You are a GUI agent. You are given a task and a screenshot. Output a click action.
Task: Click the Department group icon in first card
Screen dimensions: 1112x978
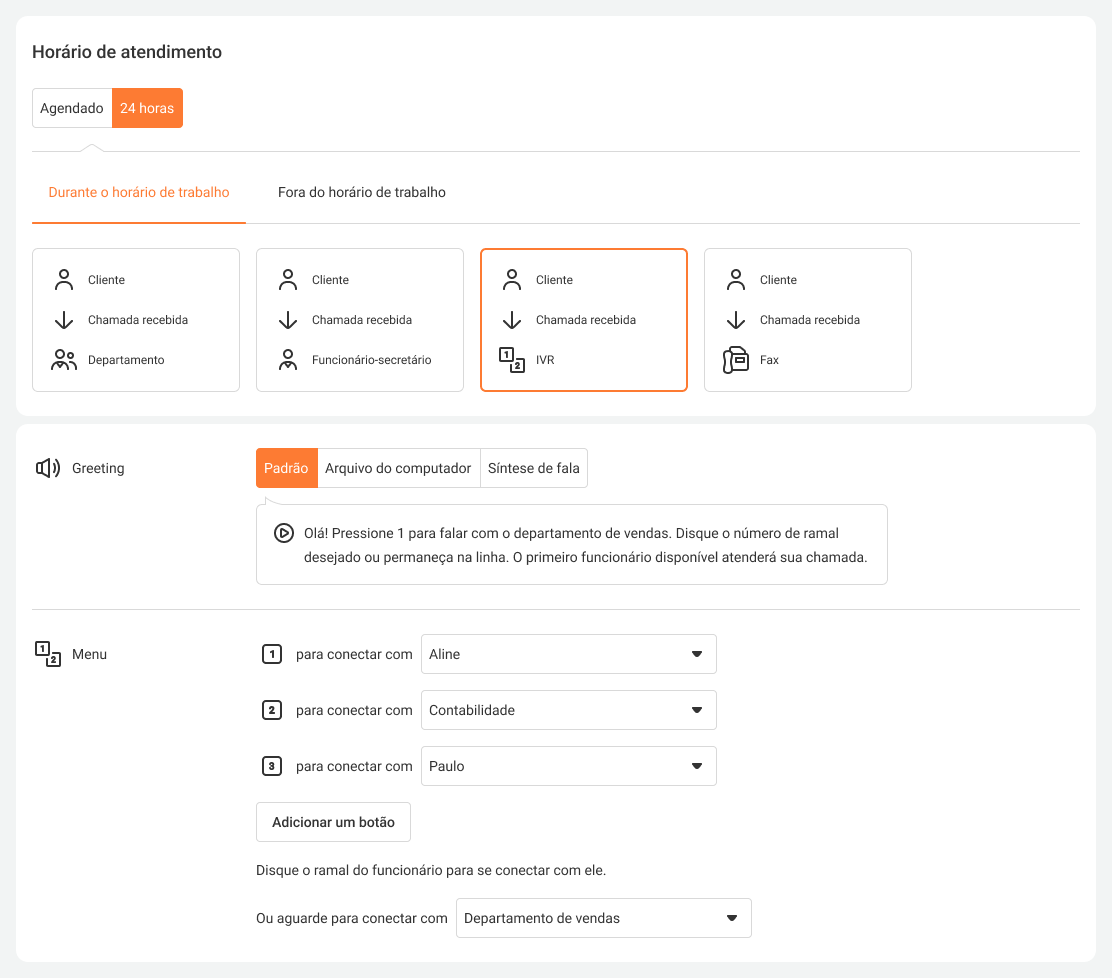[x=64, y=360]
